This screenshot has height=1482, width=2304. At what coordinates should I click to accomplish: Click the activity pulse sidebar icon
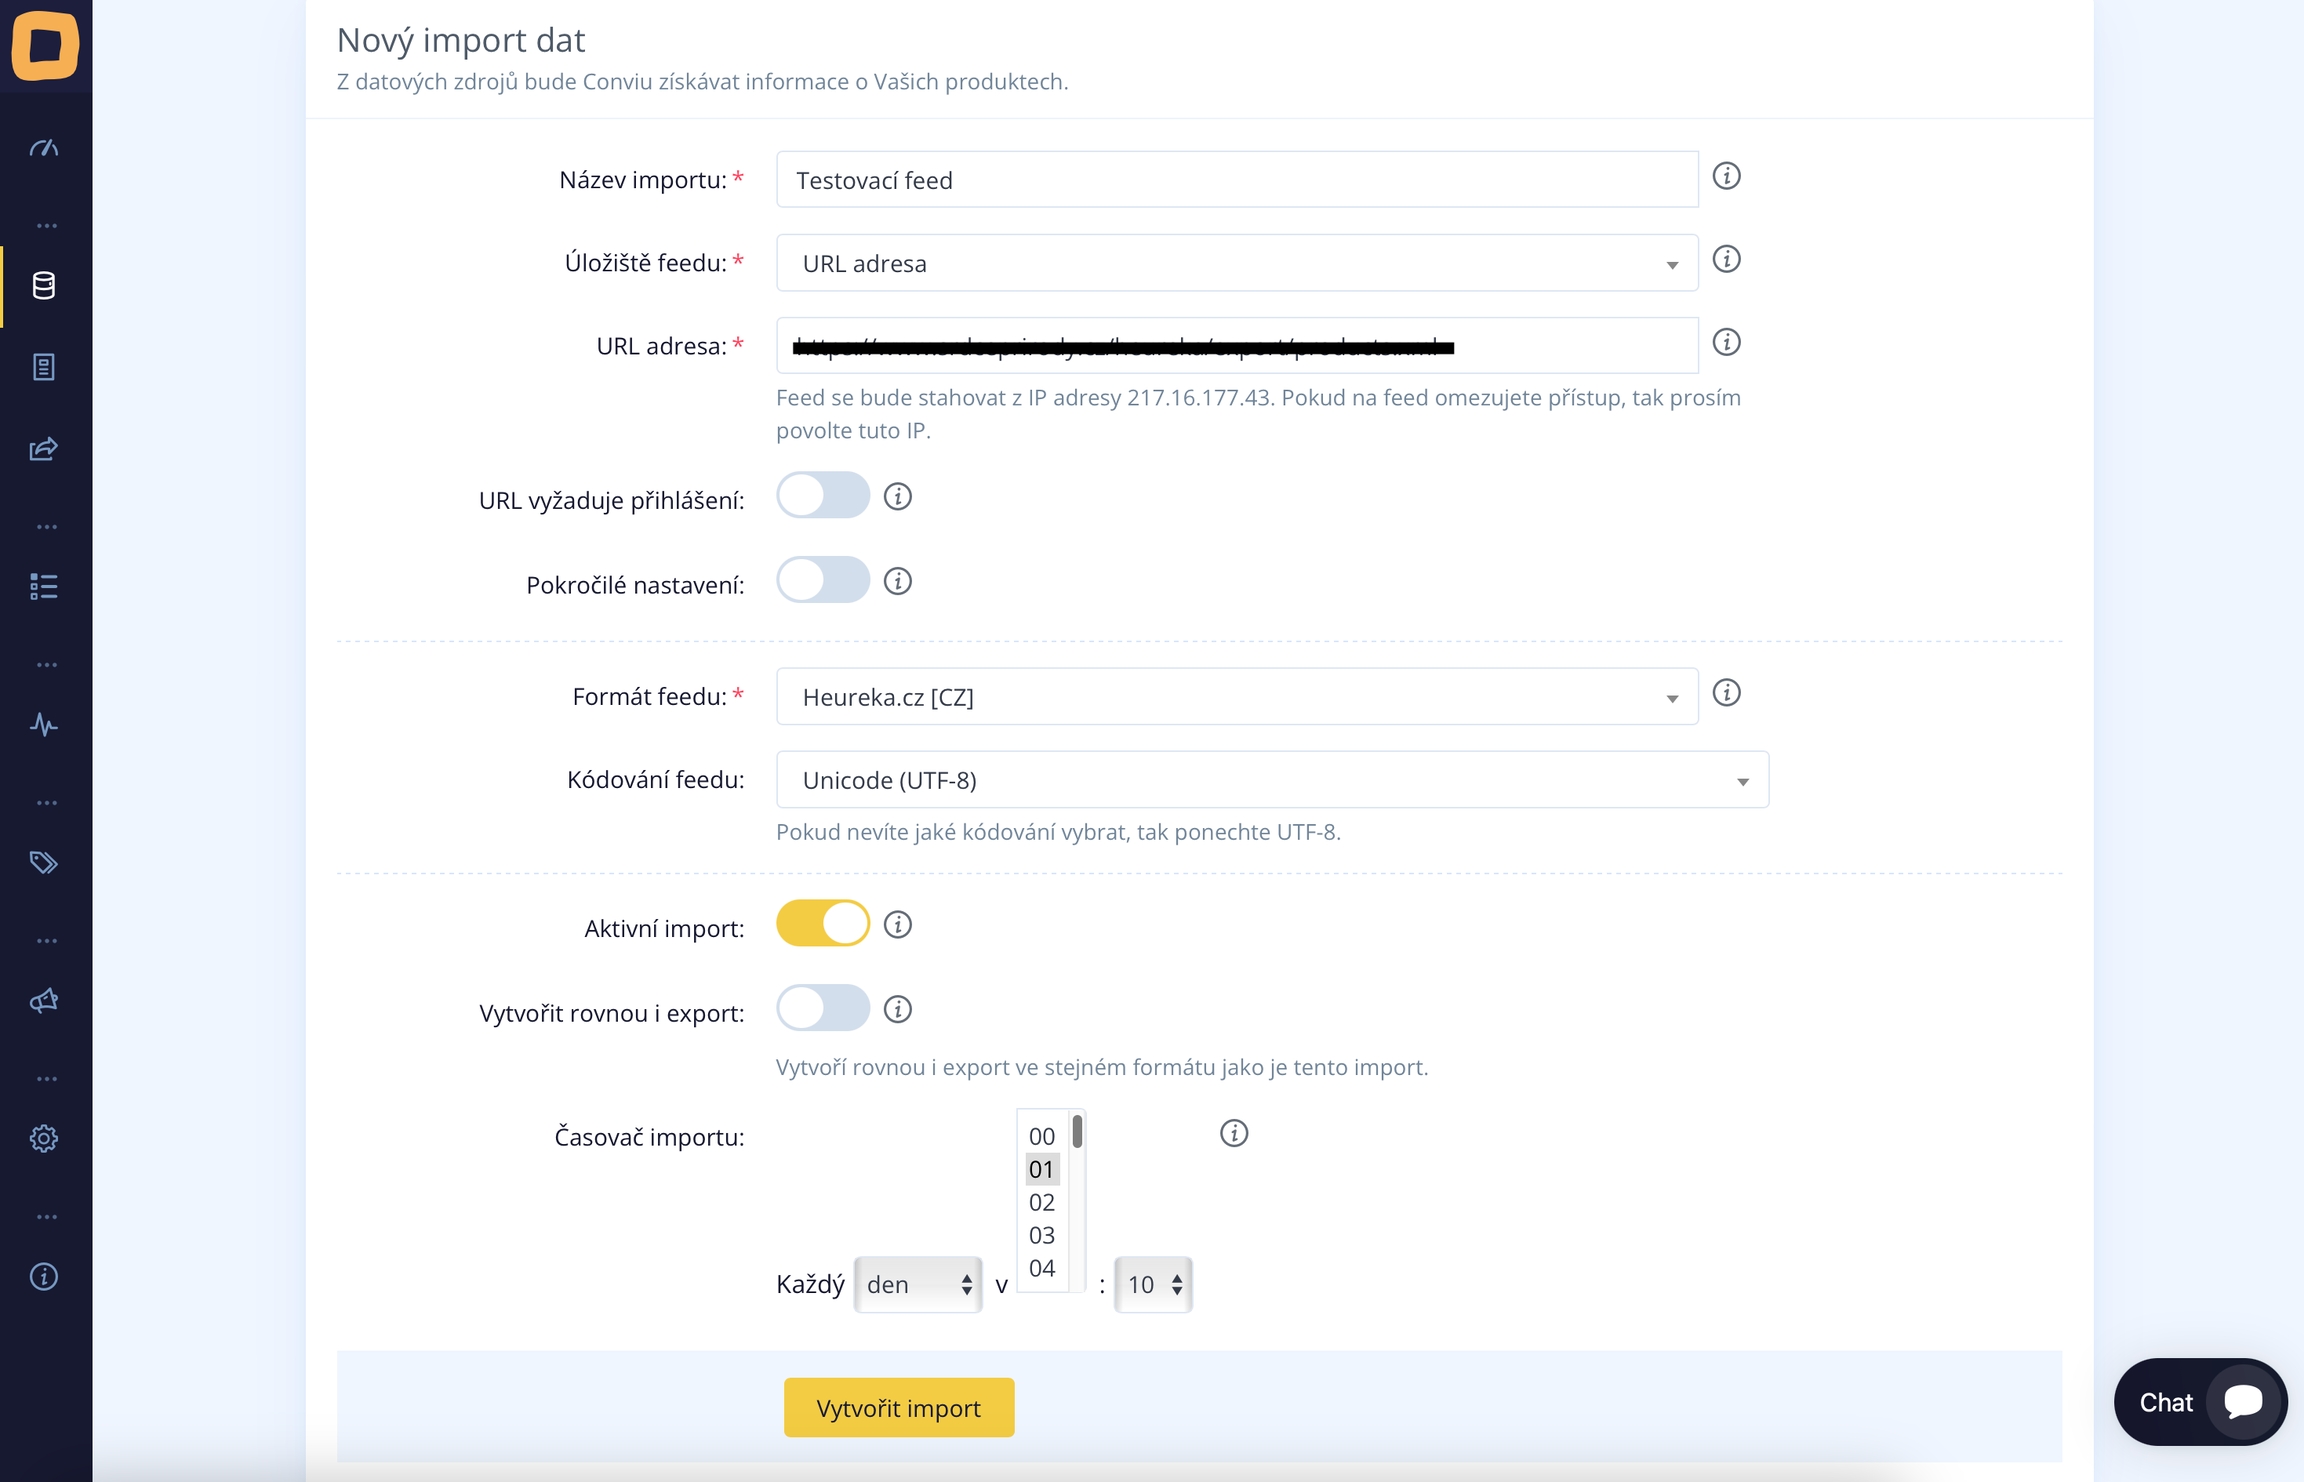point(44,725)
